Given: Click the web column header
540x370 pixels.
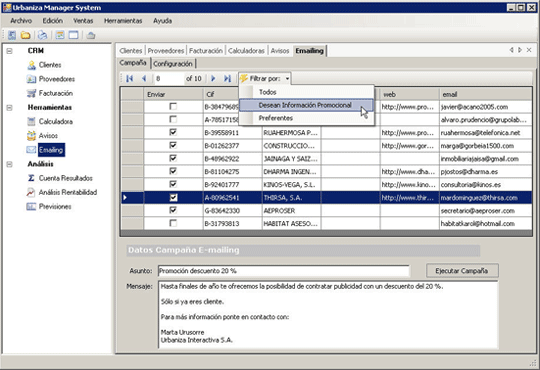Looking at the screenshot, I should click(x=409, y=94).
